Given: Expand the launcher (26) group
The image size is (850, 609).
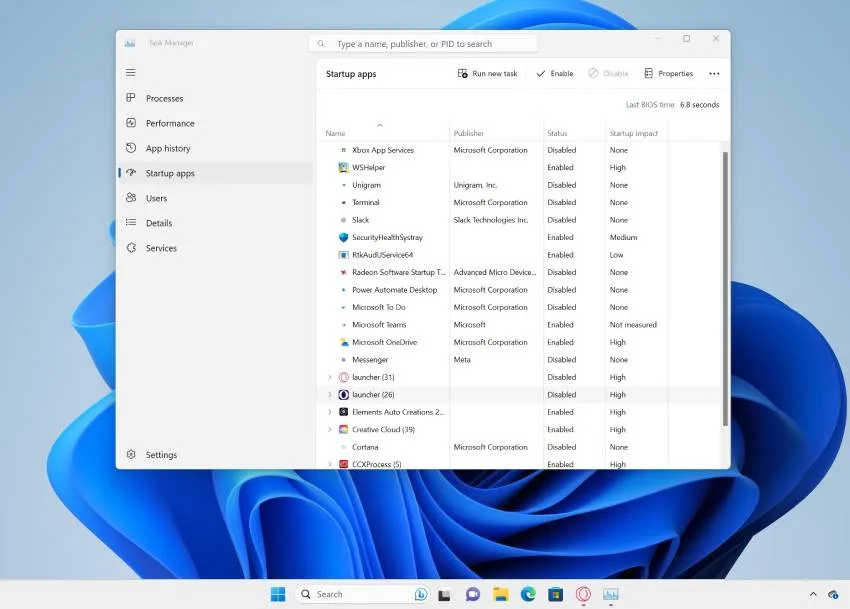Looking at the screenshot, I should 330,395.
